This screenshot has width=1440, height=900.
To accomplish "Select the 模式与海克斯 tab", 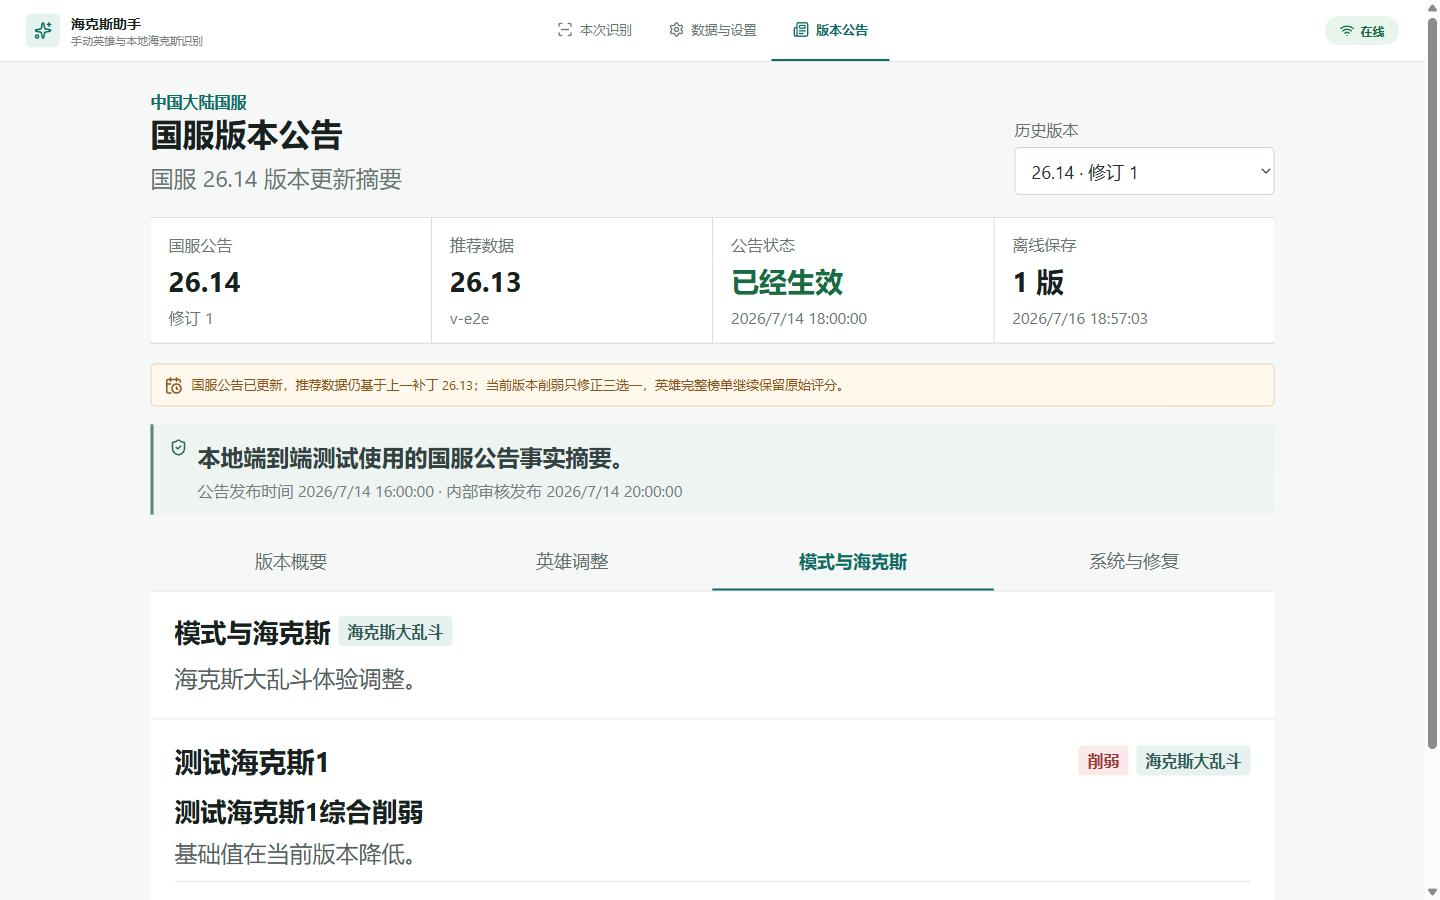I will click(853, 562).
